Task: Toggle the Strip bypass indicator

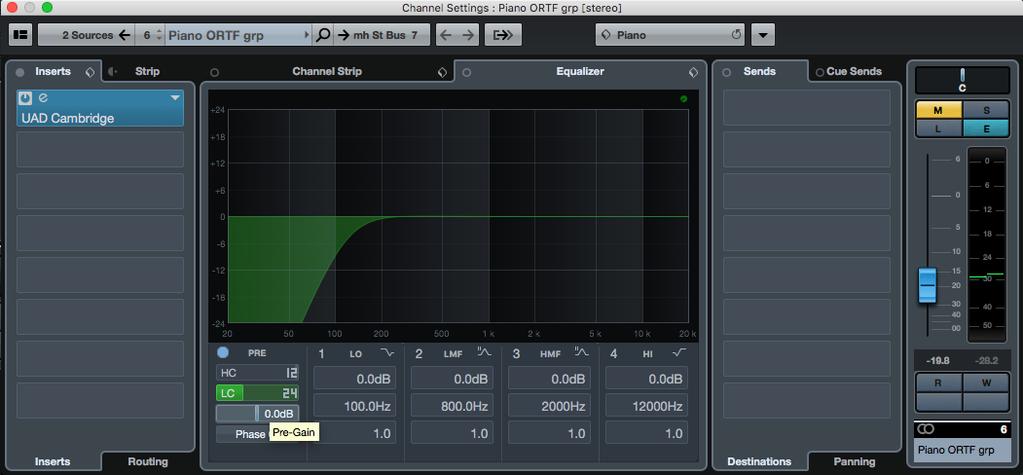Action: [112, 72]
